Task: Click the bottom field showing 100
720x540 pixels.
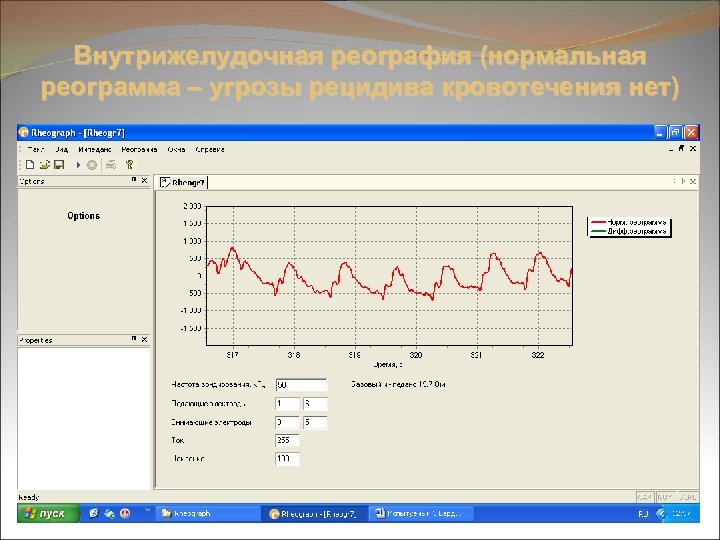Action: point(287,458)
